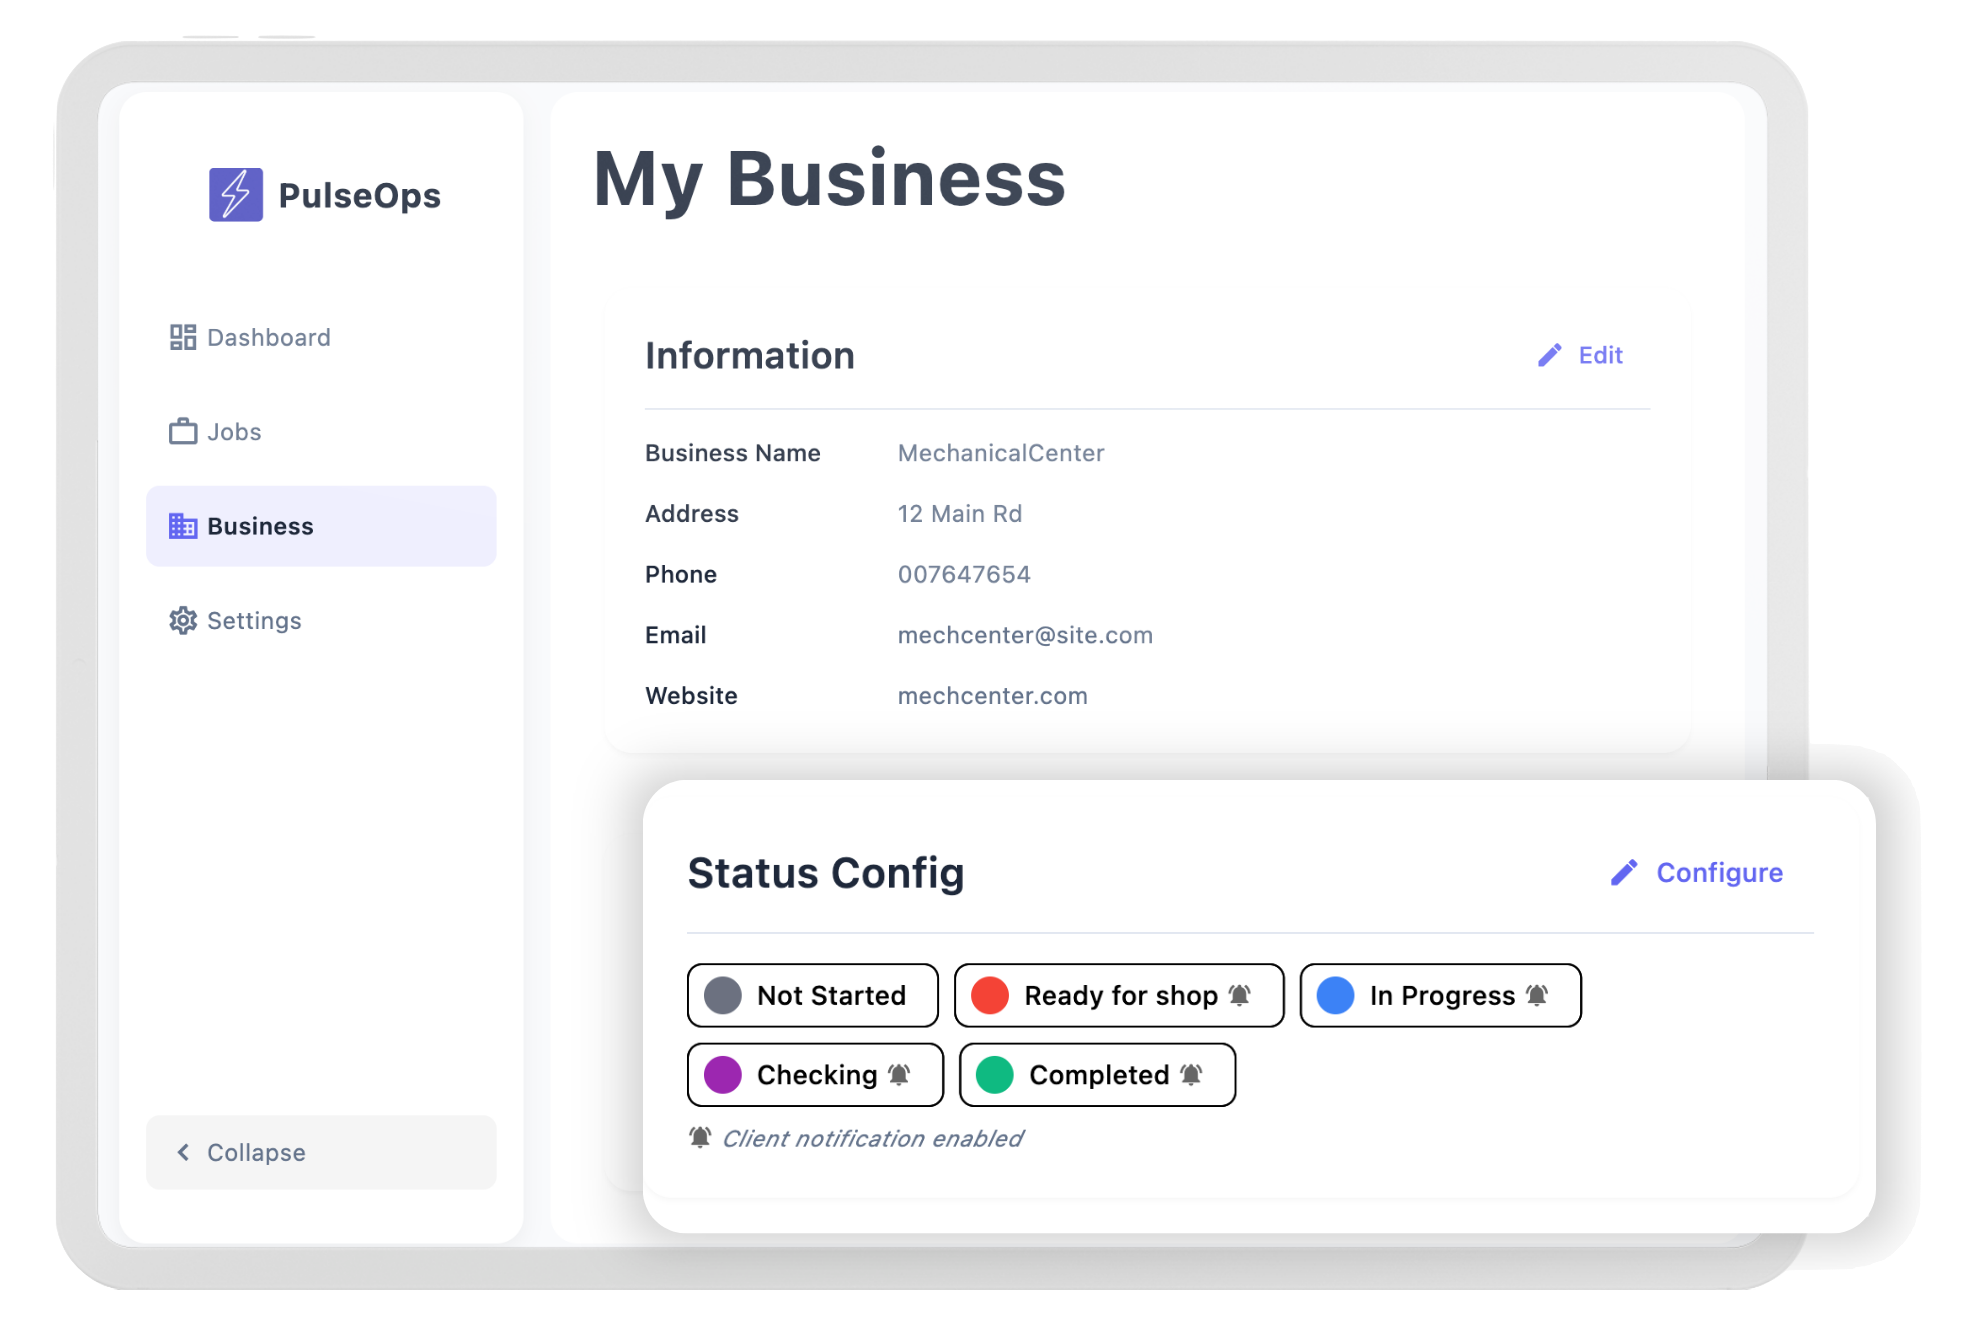Viewport: 1963px width, 1344px height.
Task: Click the Phone label
Action: (681, 574)
